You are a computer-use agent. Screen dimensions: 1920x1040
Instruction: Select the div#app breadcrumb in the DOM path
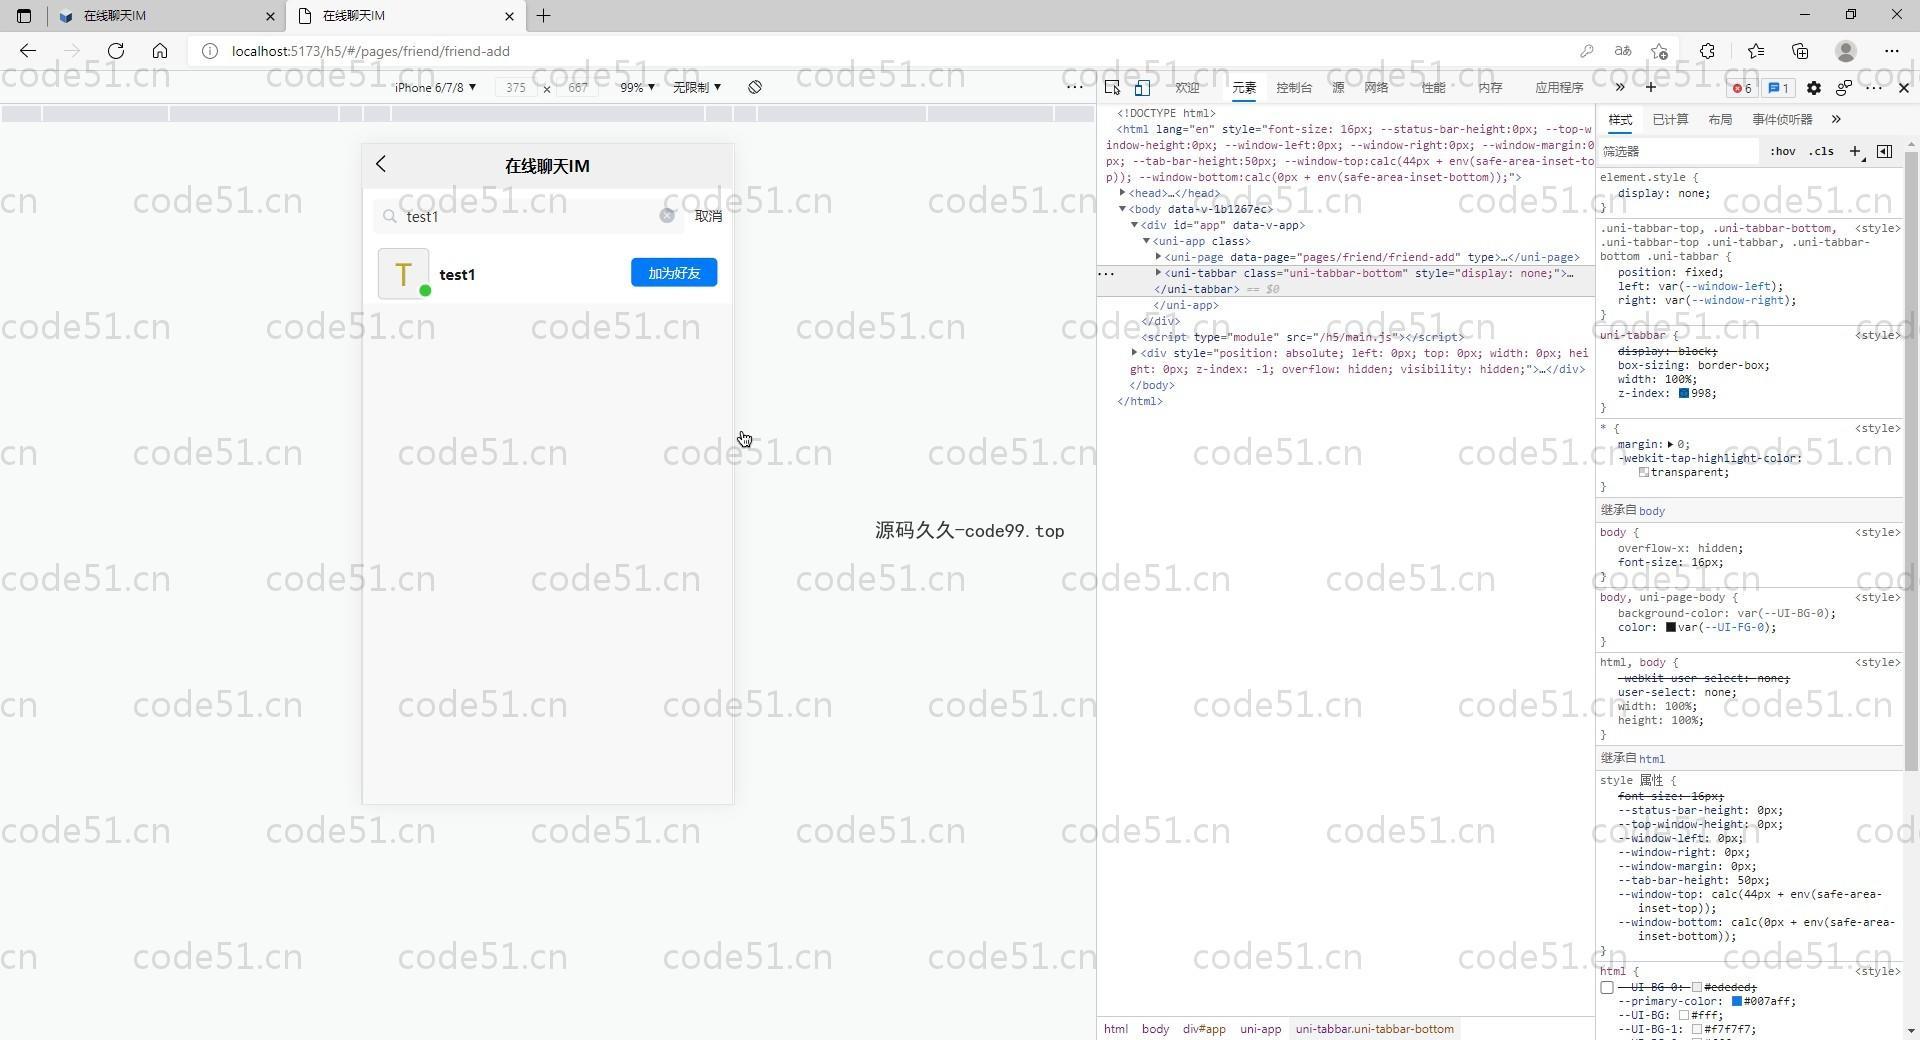click(x=1204, y=1029)
